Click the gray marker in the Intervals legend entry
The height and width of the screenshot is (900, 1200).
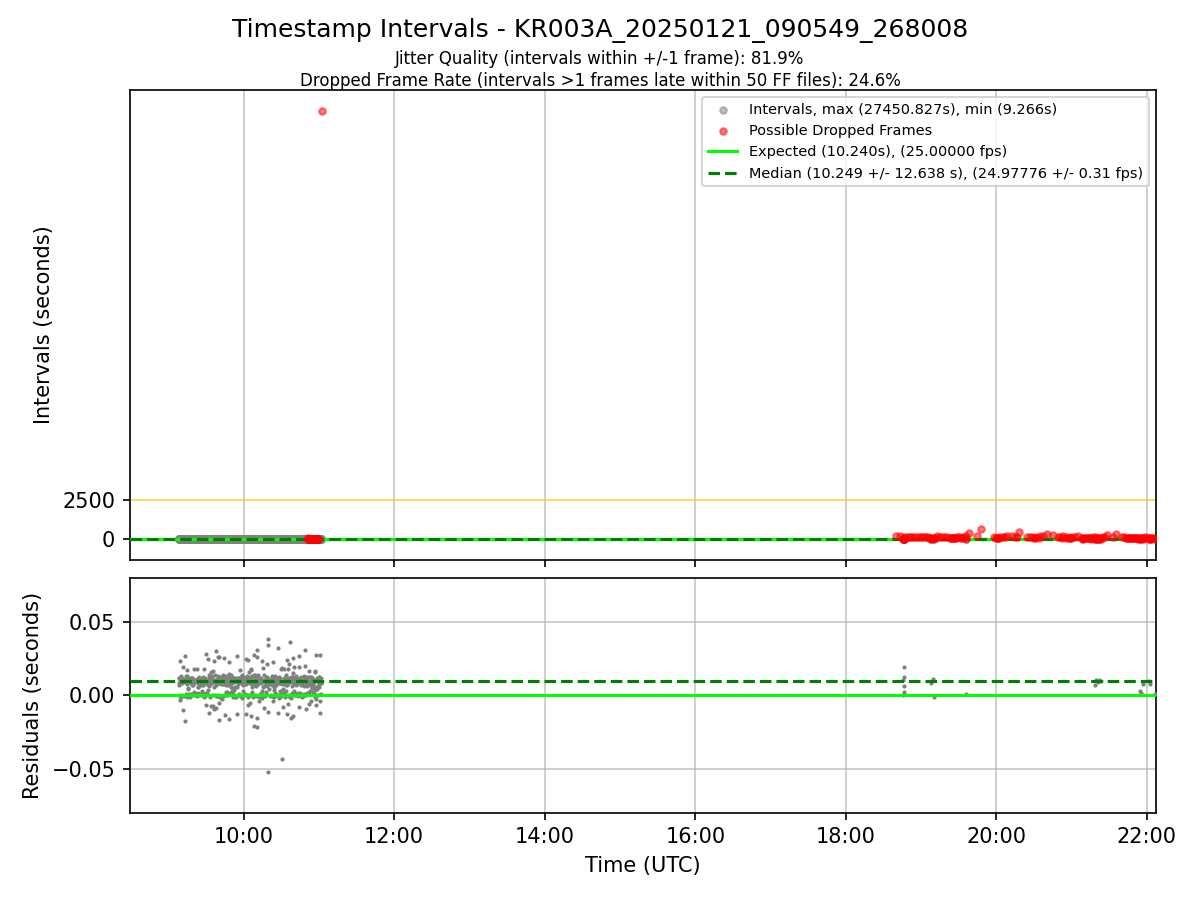[x=723, y=110]
